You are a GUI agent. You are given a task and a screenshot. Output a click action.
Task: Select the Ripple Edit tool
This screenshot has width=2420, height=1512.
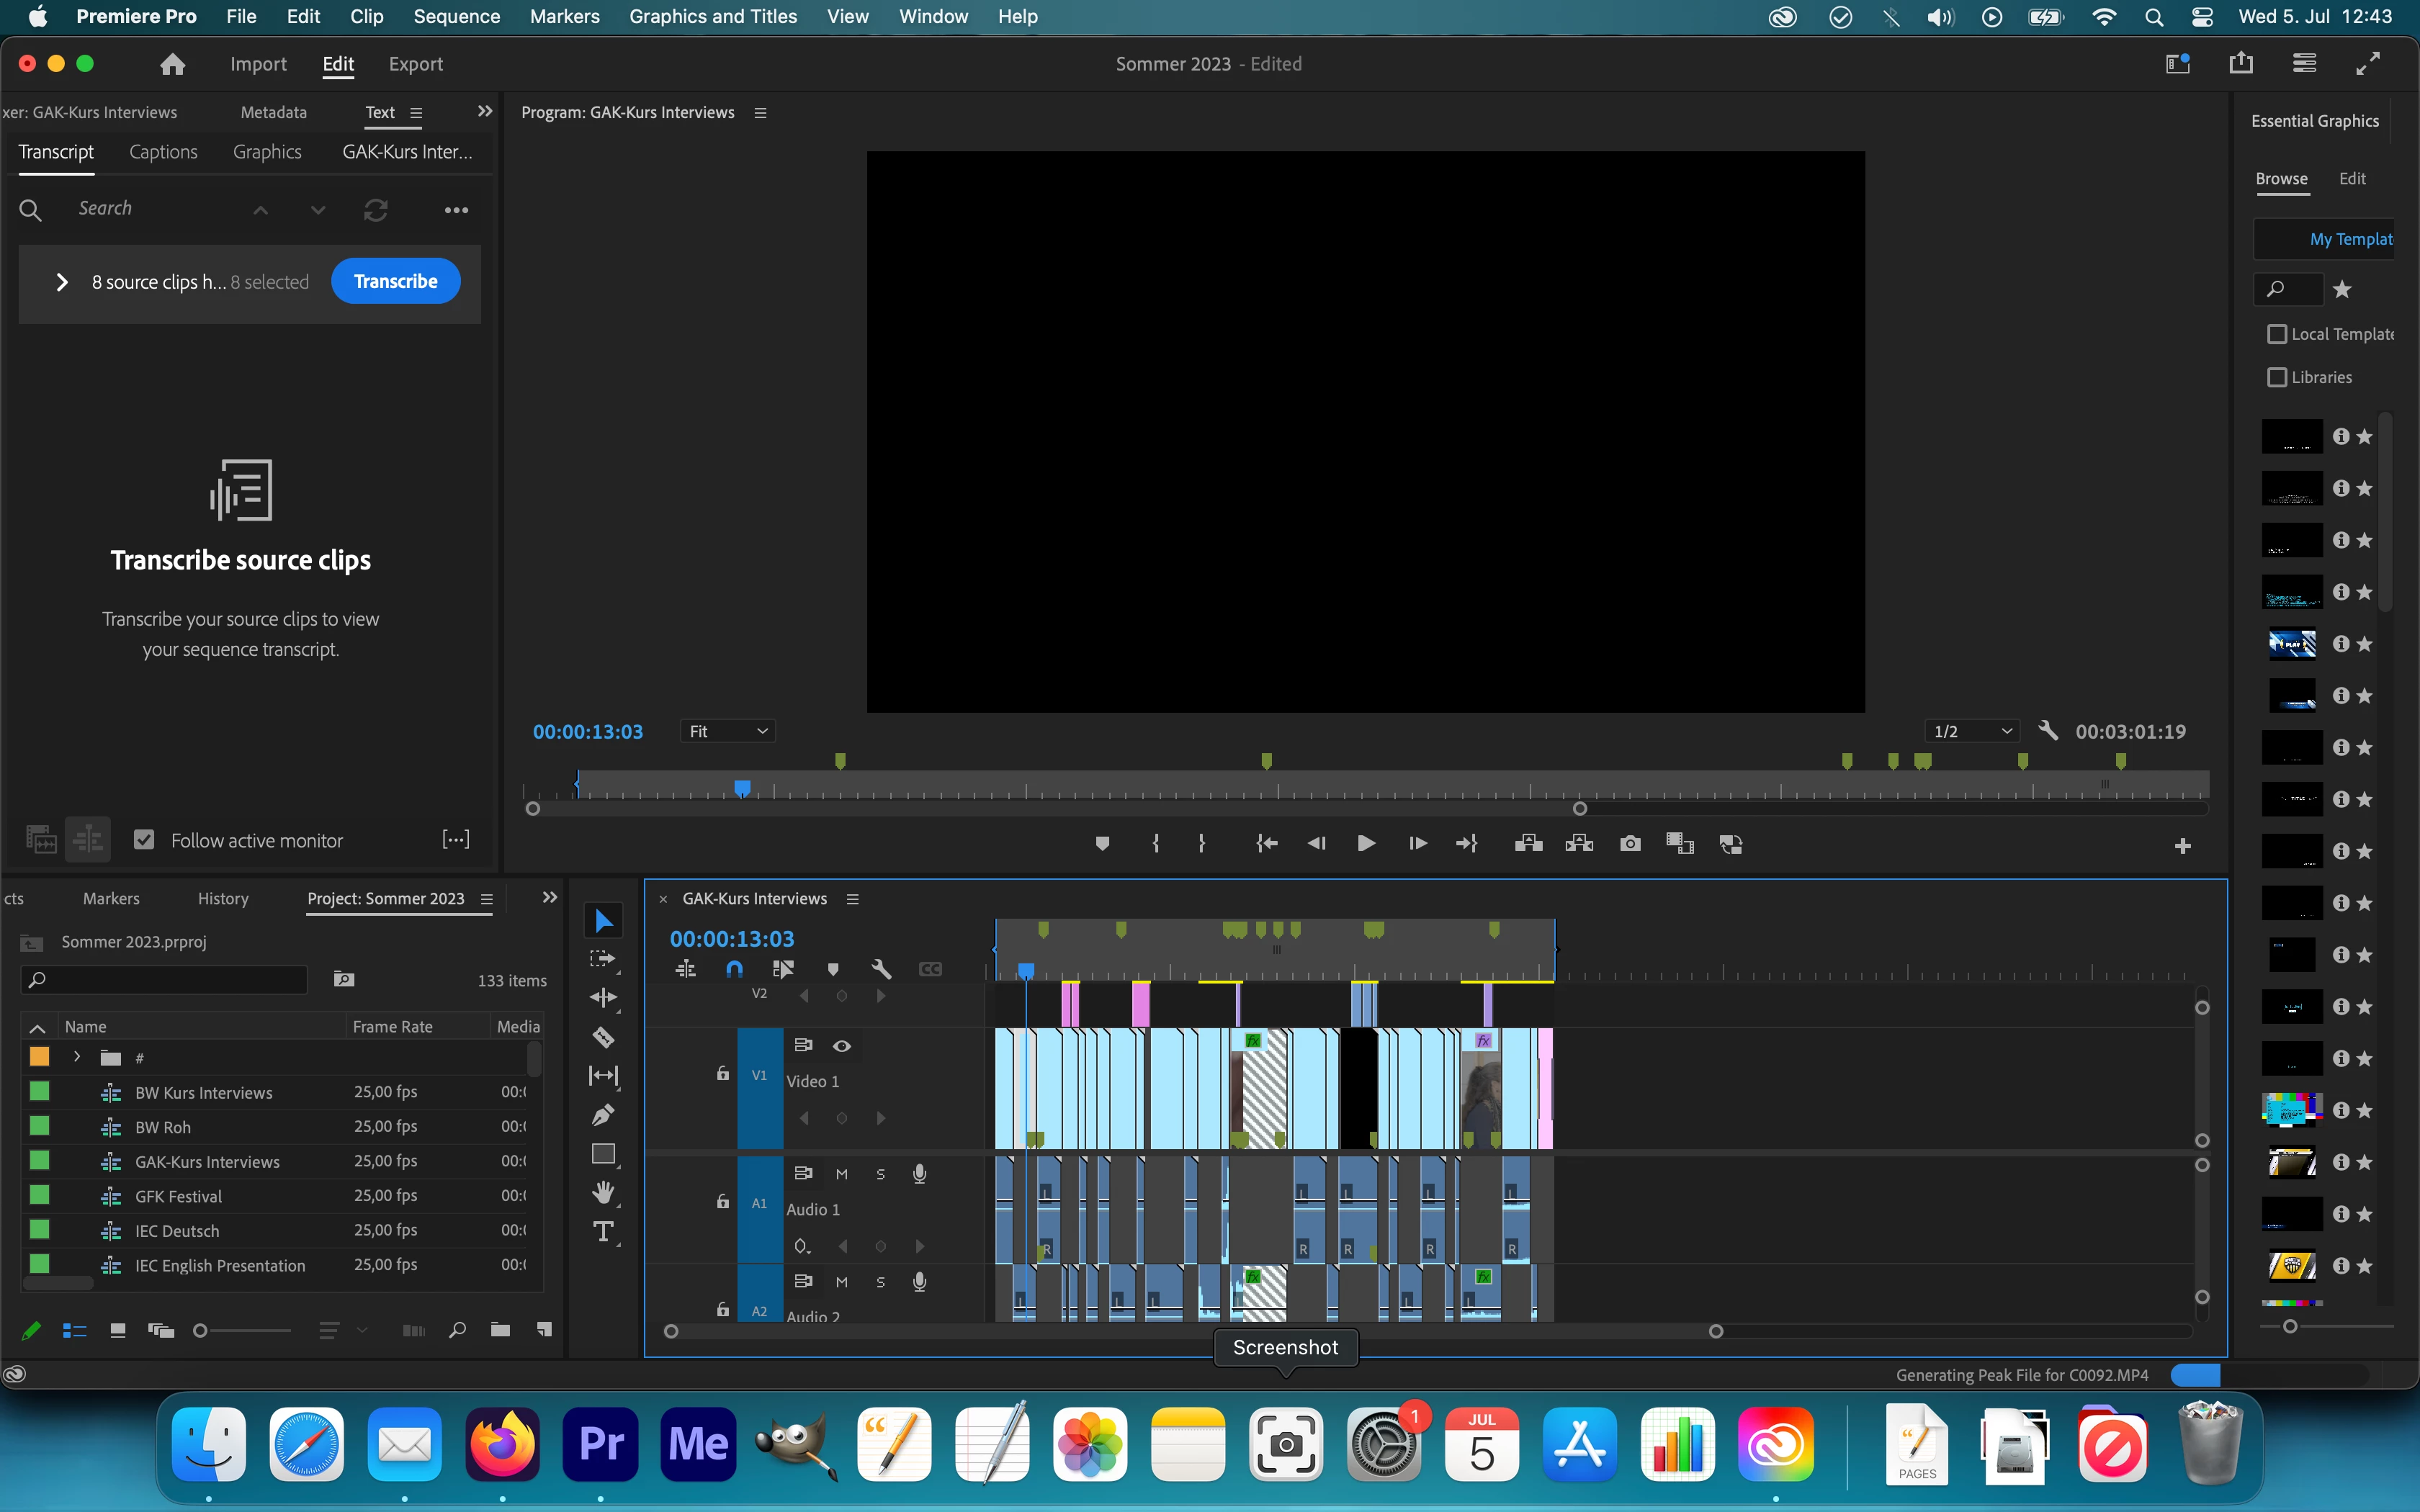pyautogui.click(x=603, y=998)
